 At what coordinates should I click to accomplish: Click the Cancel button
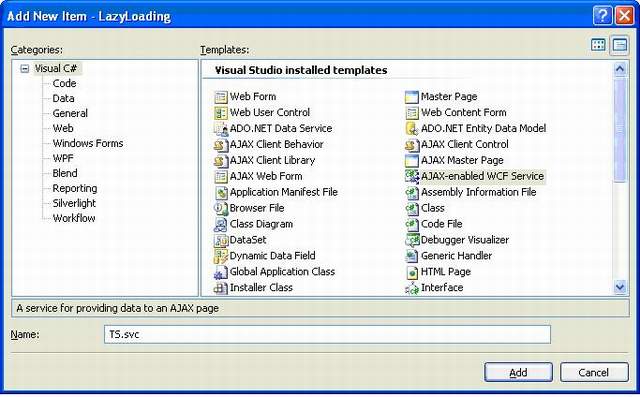594,372
